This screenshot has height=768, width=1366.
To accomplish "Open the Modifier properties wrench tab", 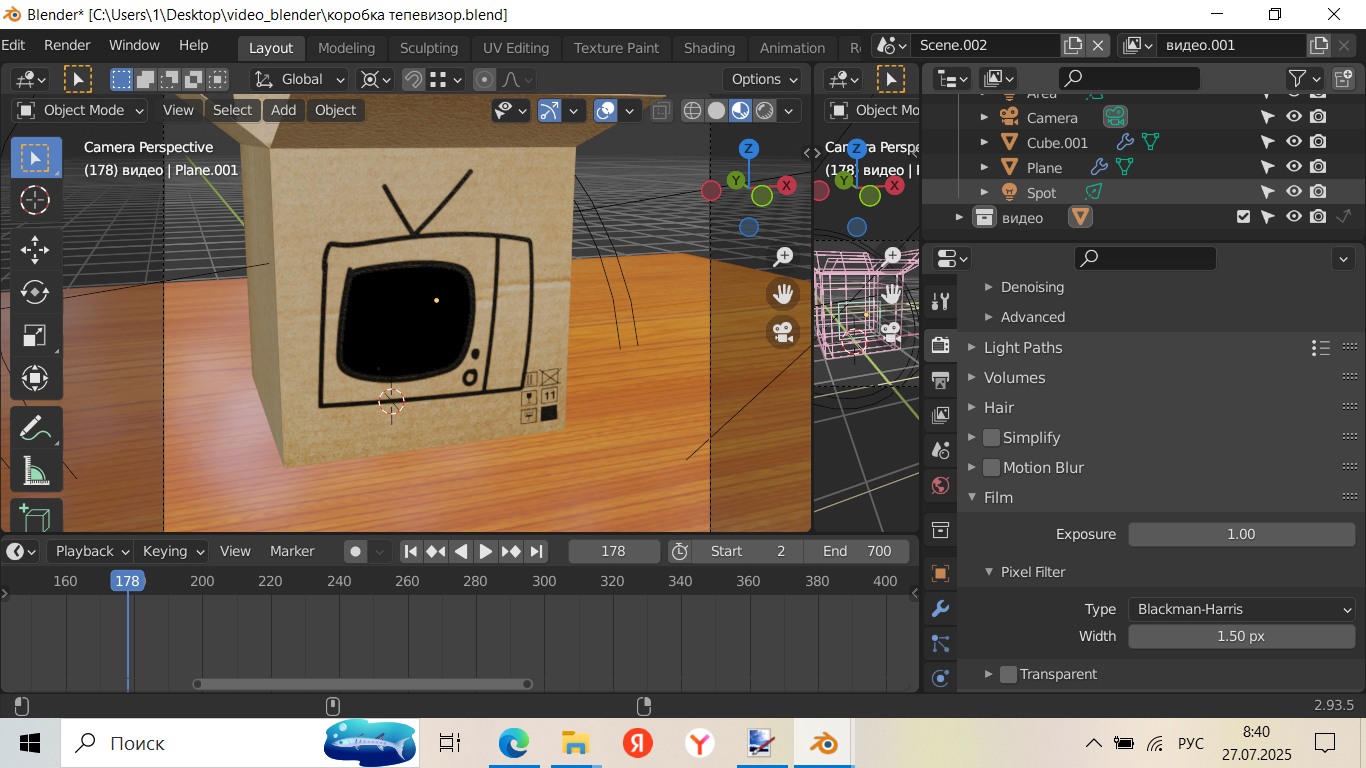I will [940, 608].
